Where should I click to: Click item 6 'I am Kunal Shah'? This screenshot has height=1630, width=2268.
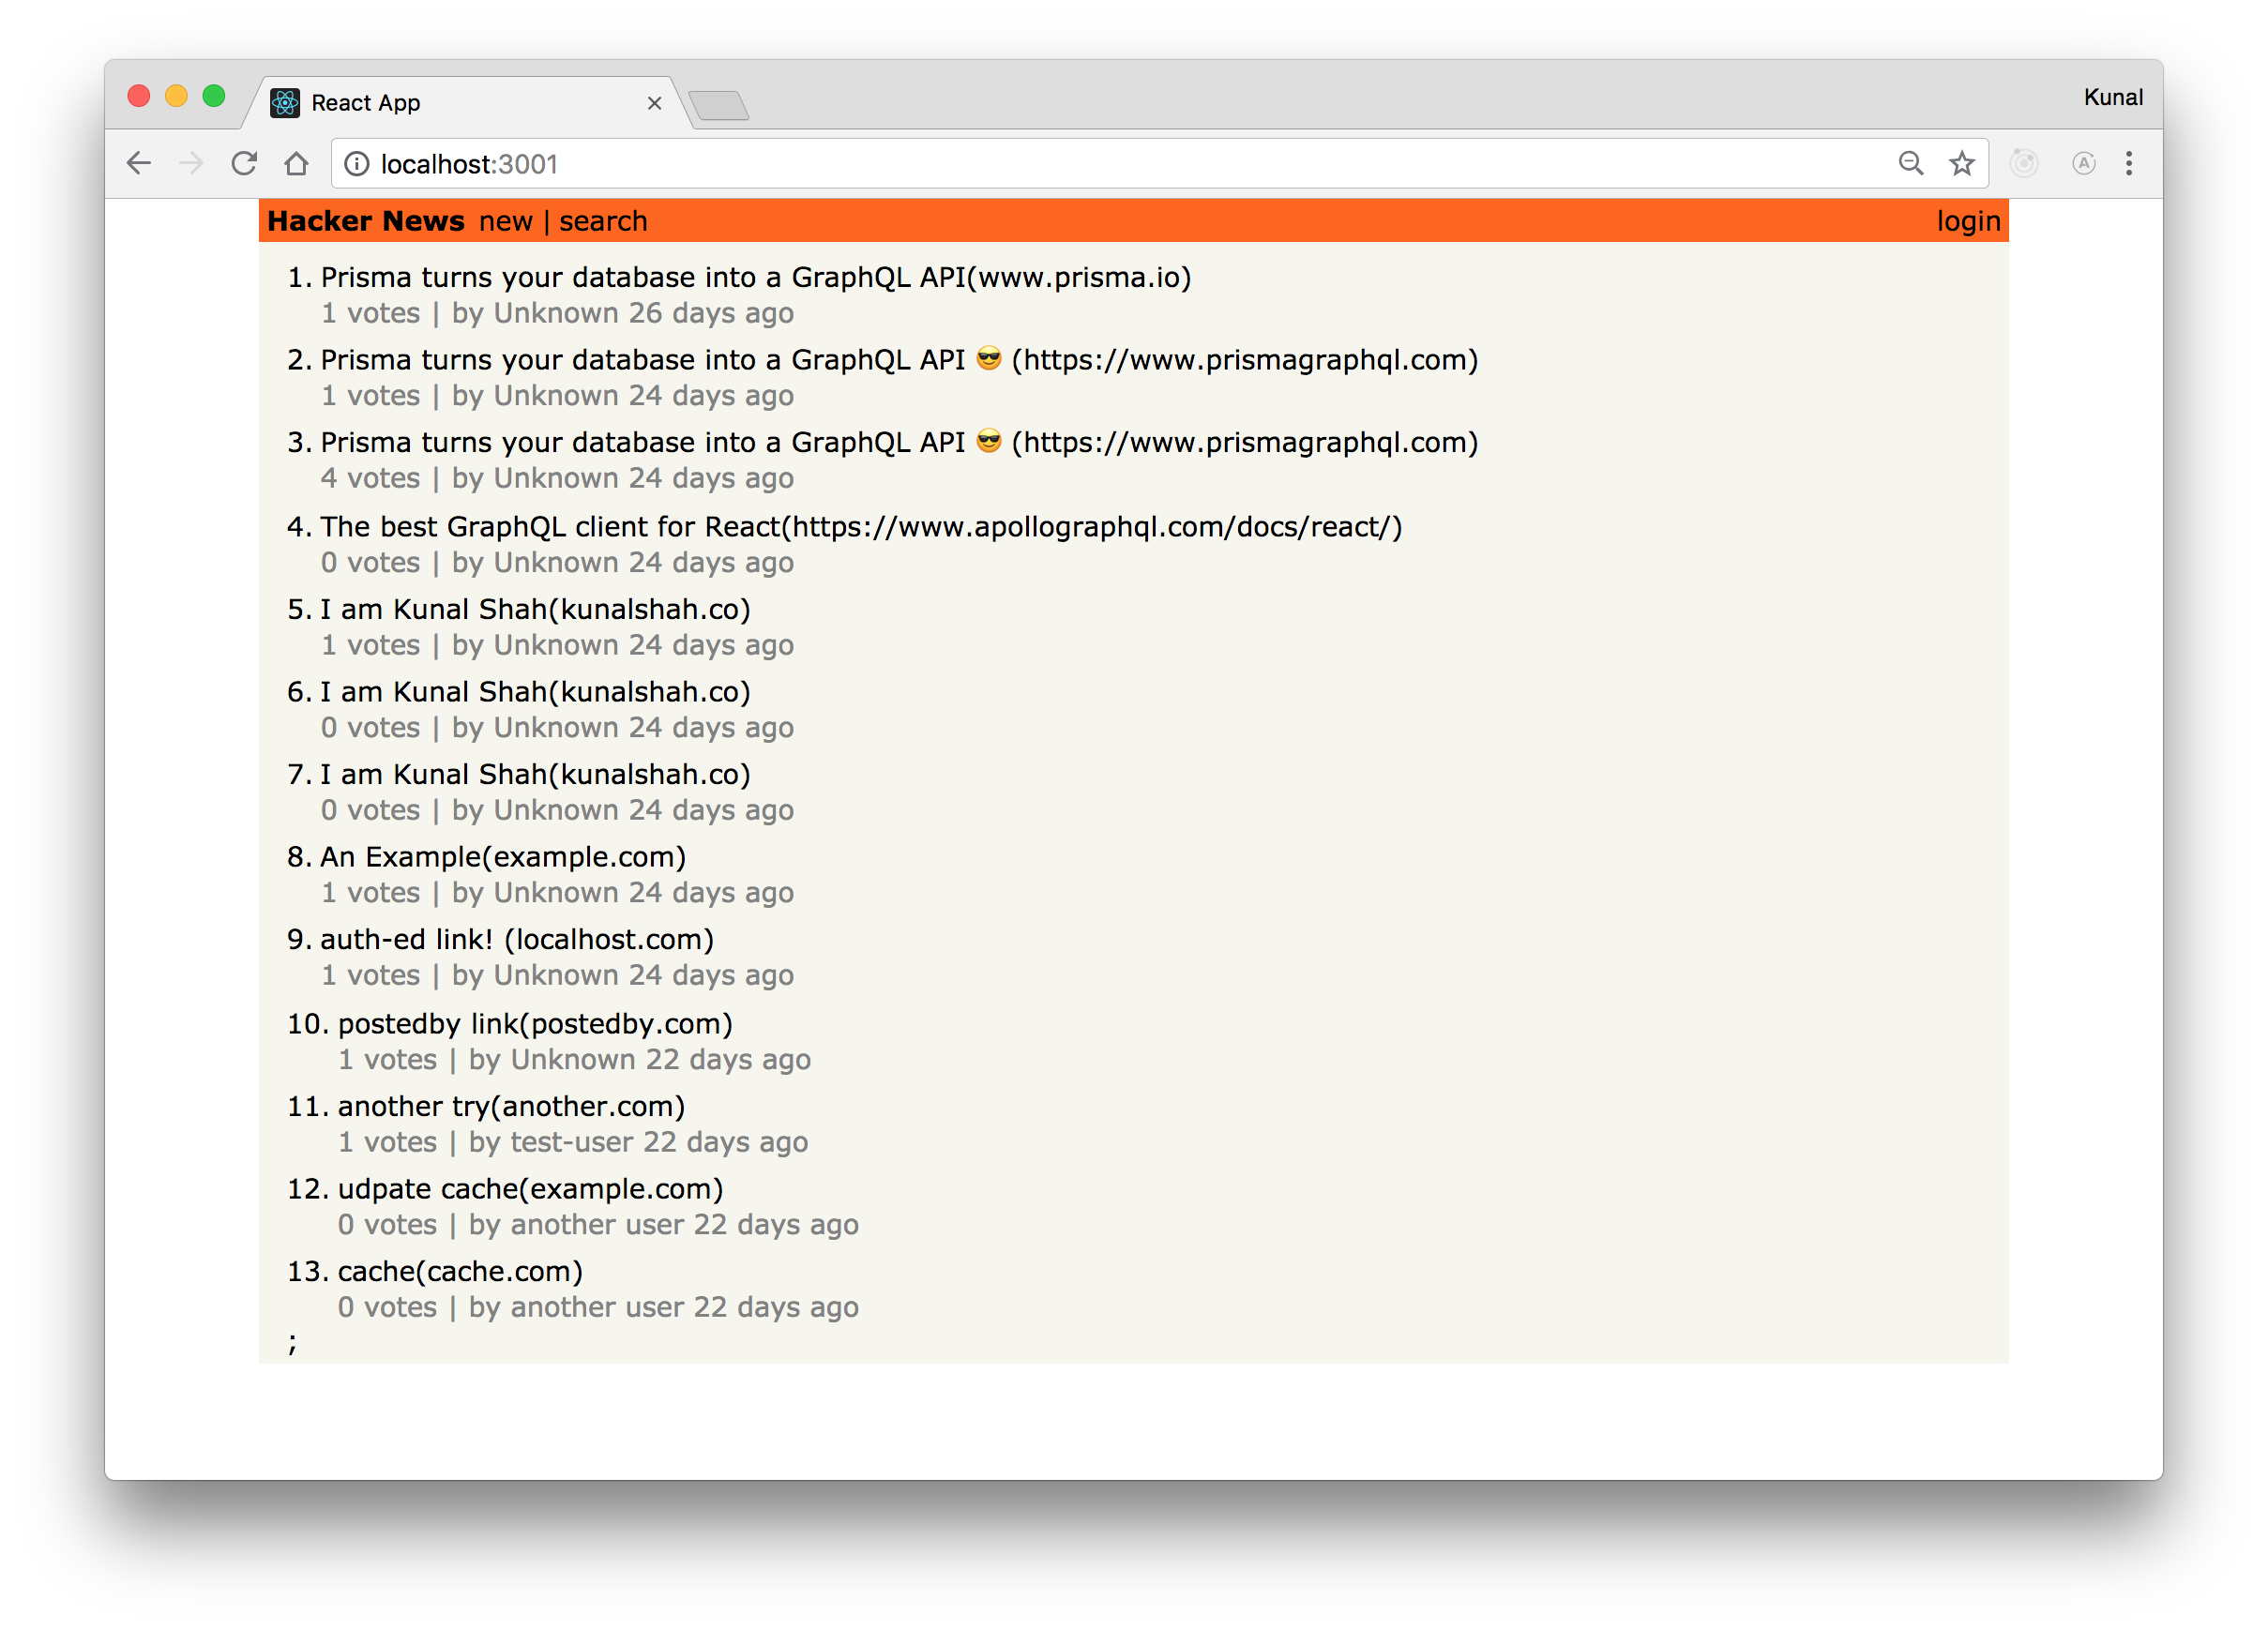[535, 692]
